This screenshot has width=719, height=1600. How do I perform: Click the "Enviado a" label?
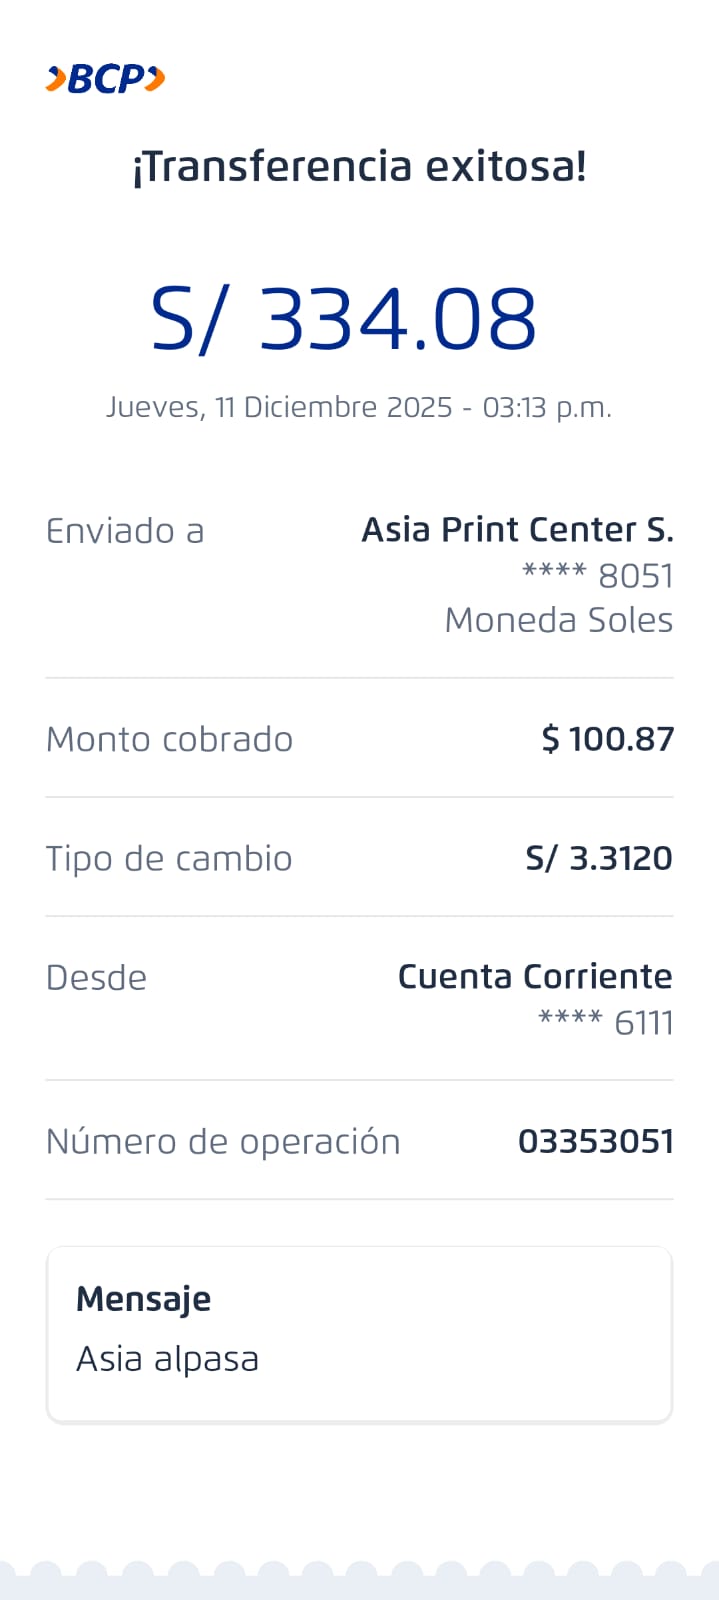pyautogui.click(x=125, y=531)
